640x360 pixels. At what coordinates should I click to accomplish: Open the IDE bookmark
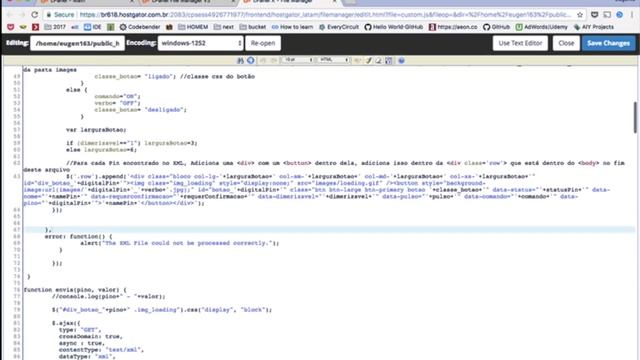pos(93,27)
